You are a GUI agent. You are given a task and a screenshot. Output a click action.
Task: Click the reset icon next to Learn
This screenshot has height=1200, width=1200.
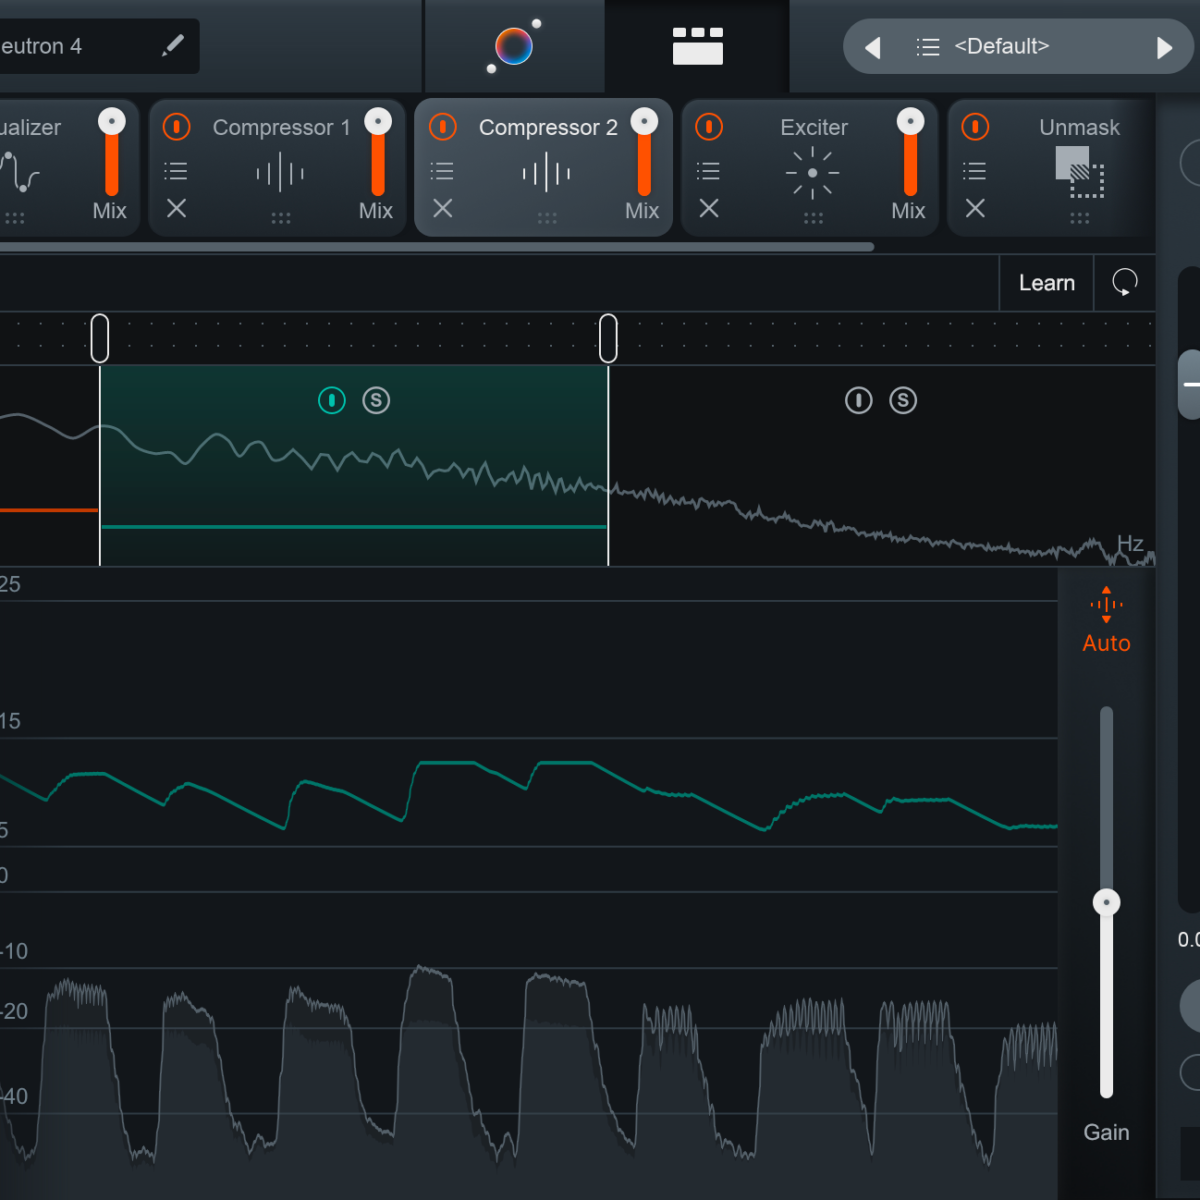[1126, 283]
